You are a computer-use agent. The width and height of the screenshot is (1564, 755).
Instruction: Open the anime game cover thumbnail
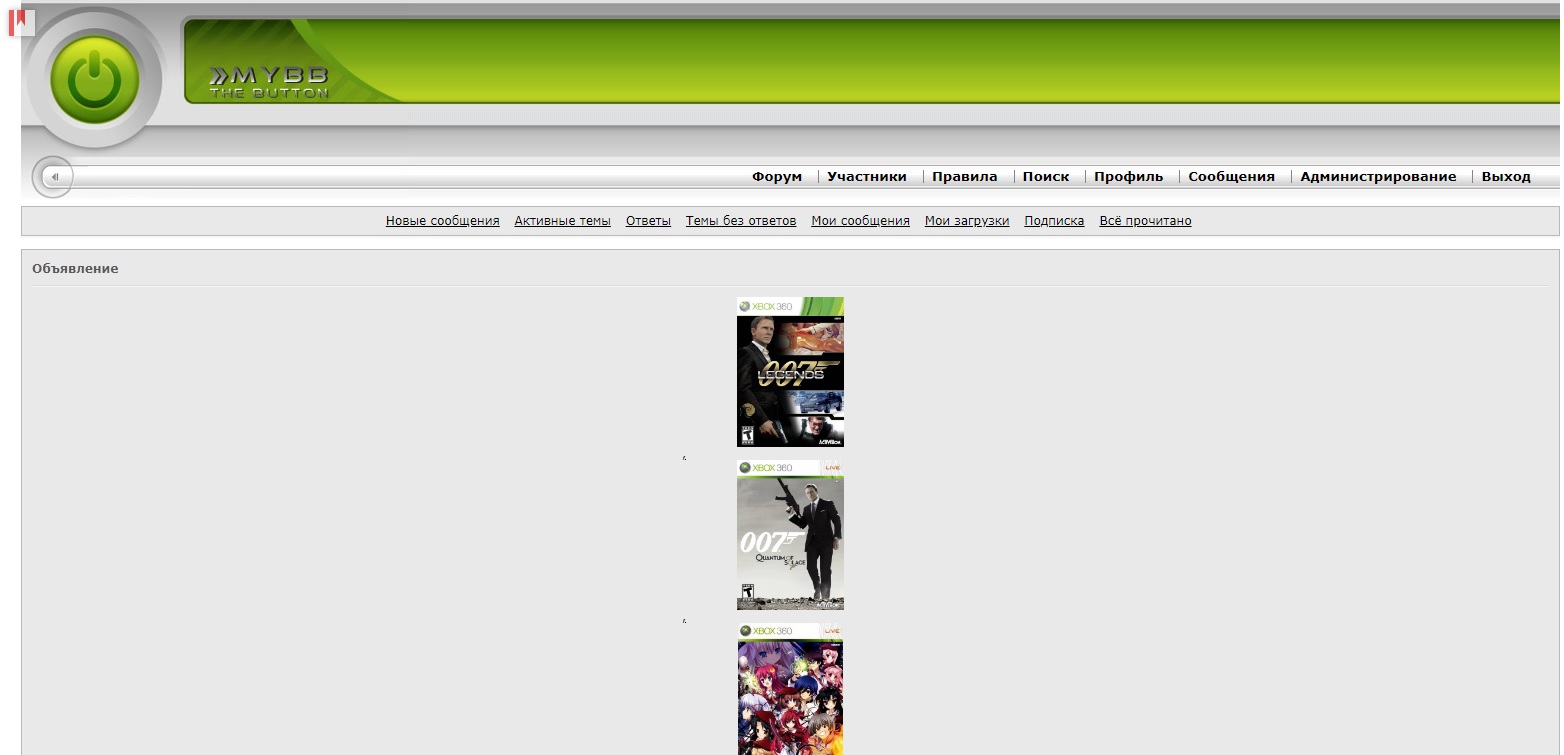click(x=790, y=689)
